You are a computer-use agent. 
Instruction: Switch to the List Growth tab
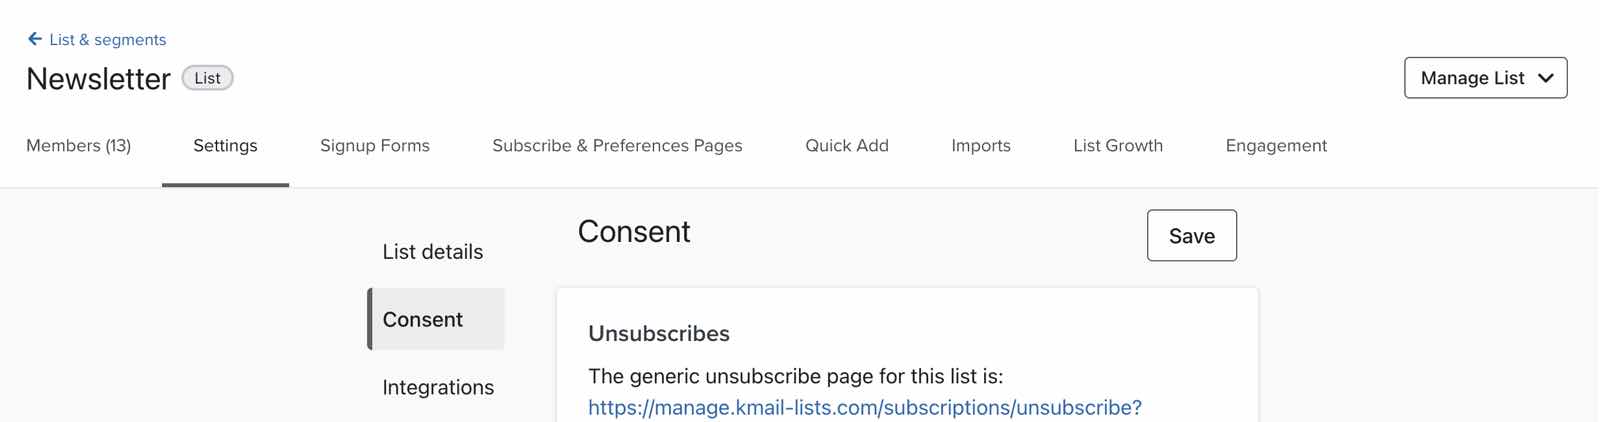point(1118,146)
